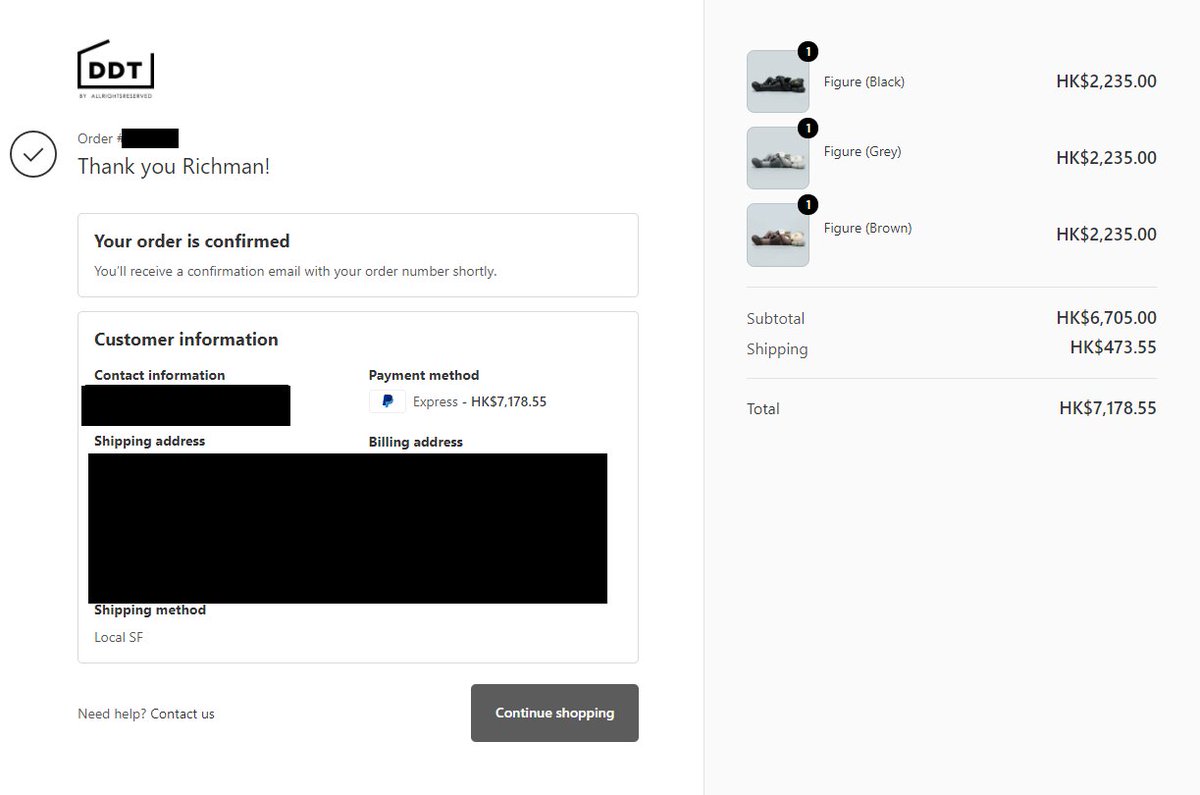Click the Figure (Black) price
The width and height of the screenshot is (1200, 795).
coord(1106,82)
